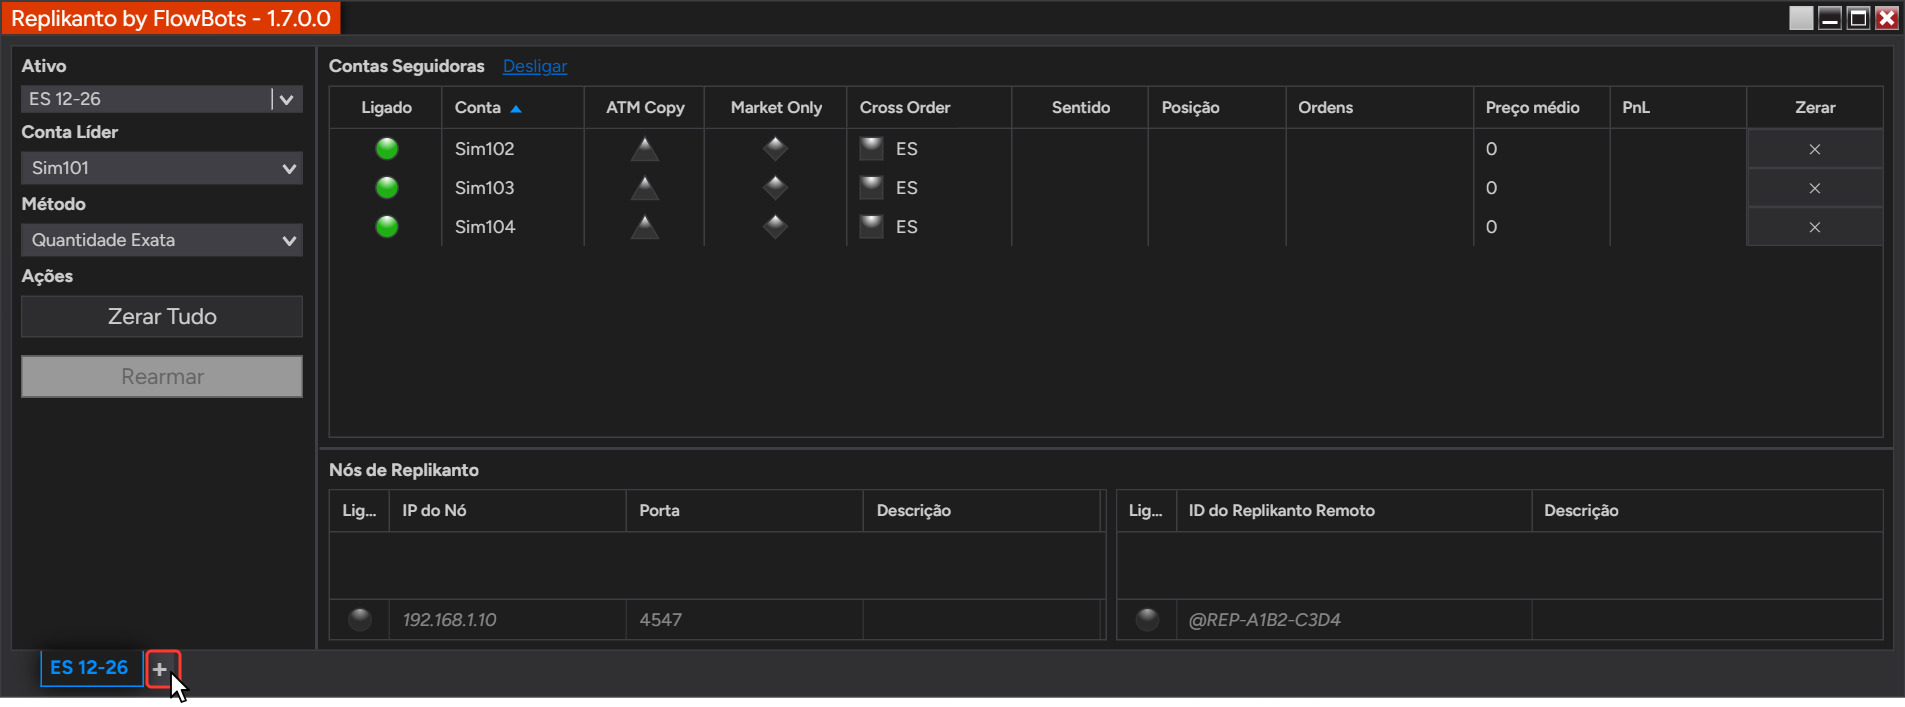
Task: Maximize the Replikanto window
Action: [1858, 18]
